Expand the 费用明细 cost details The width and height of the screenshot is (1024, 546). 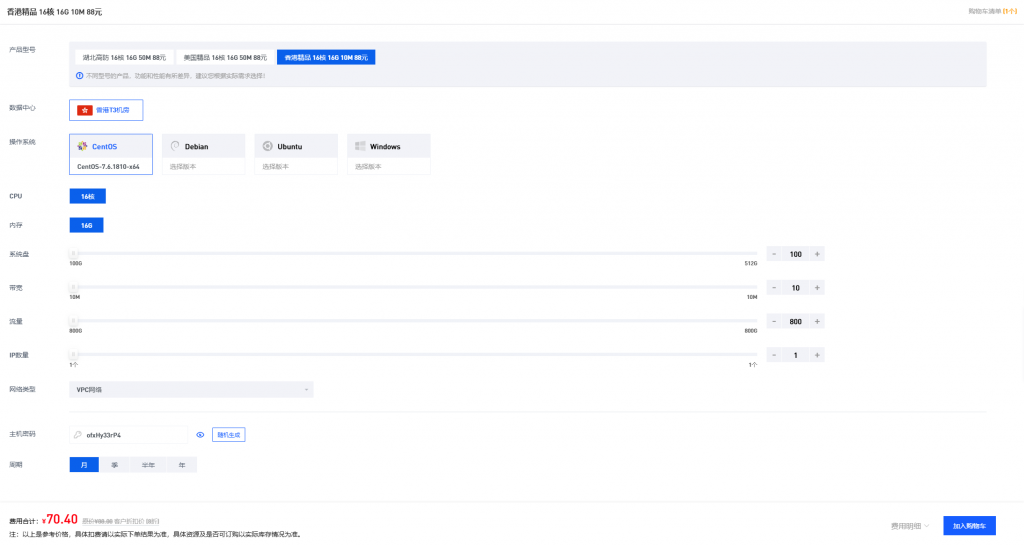point(910,525)
